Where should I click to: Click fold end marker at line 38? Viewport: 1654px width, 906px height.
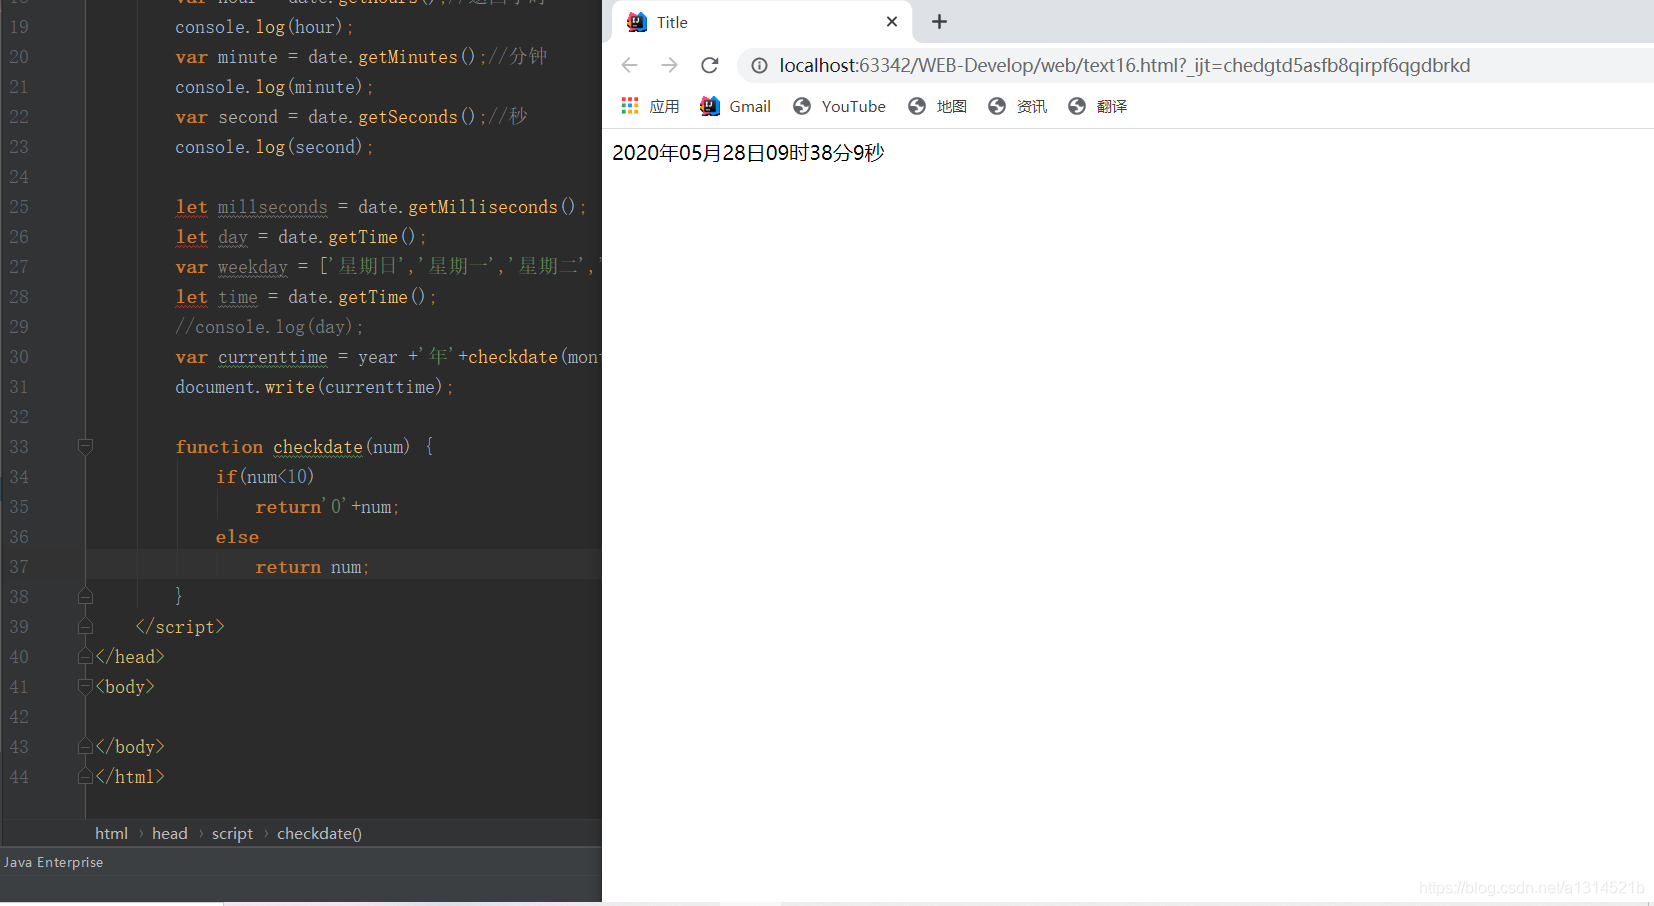tap(85, 596)
